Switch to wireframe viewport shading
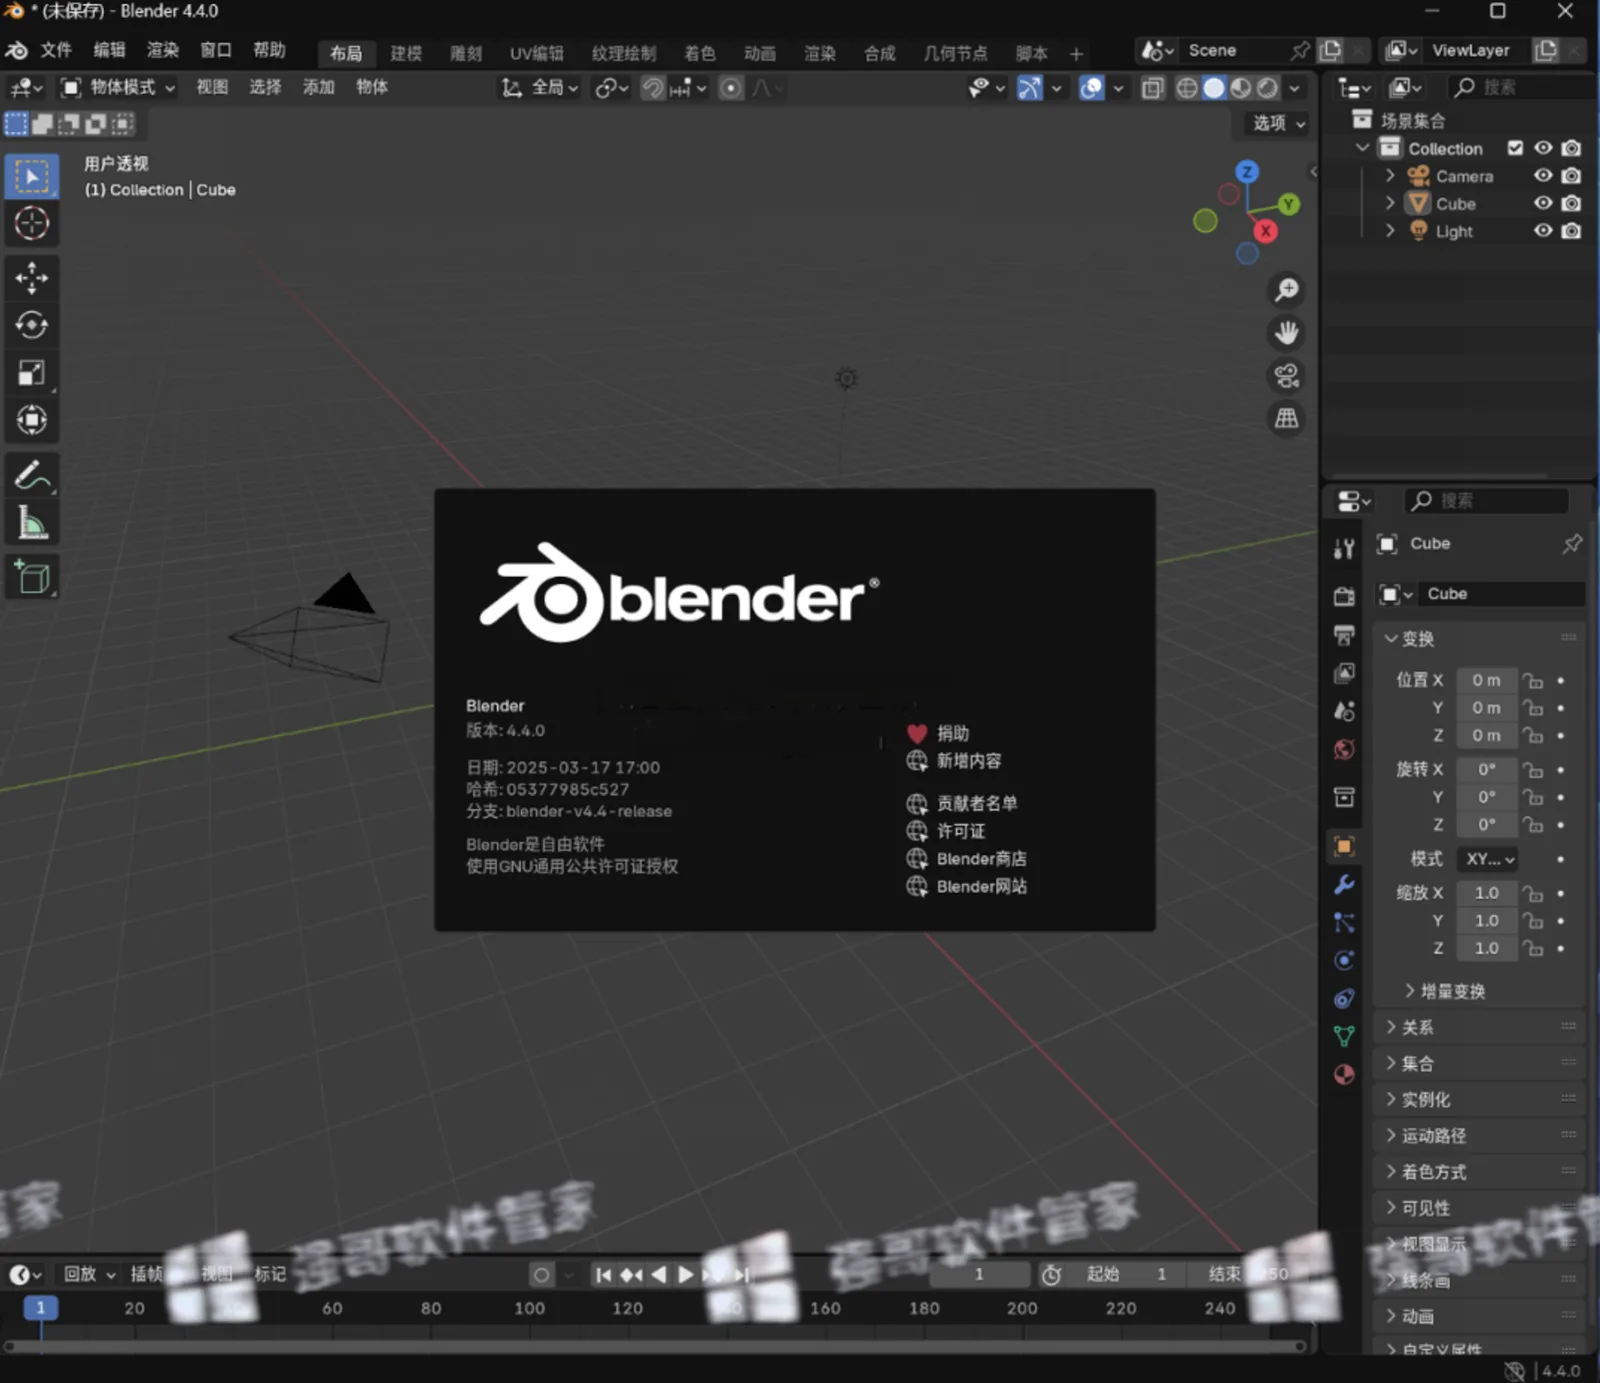The width and height of the screenshot is (1600, 1383). point(1187,88)
